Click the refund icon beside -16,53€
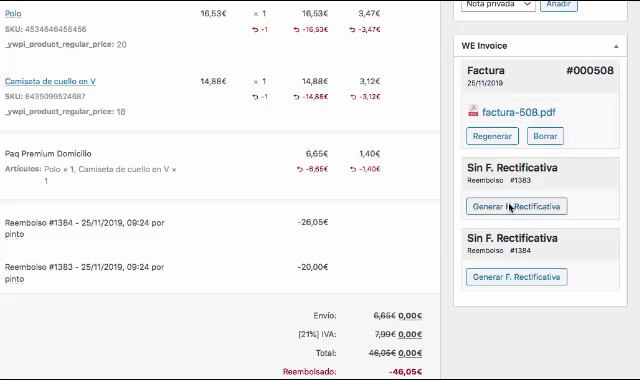640x380 pixels. coord(296,29)
